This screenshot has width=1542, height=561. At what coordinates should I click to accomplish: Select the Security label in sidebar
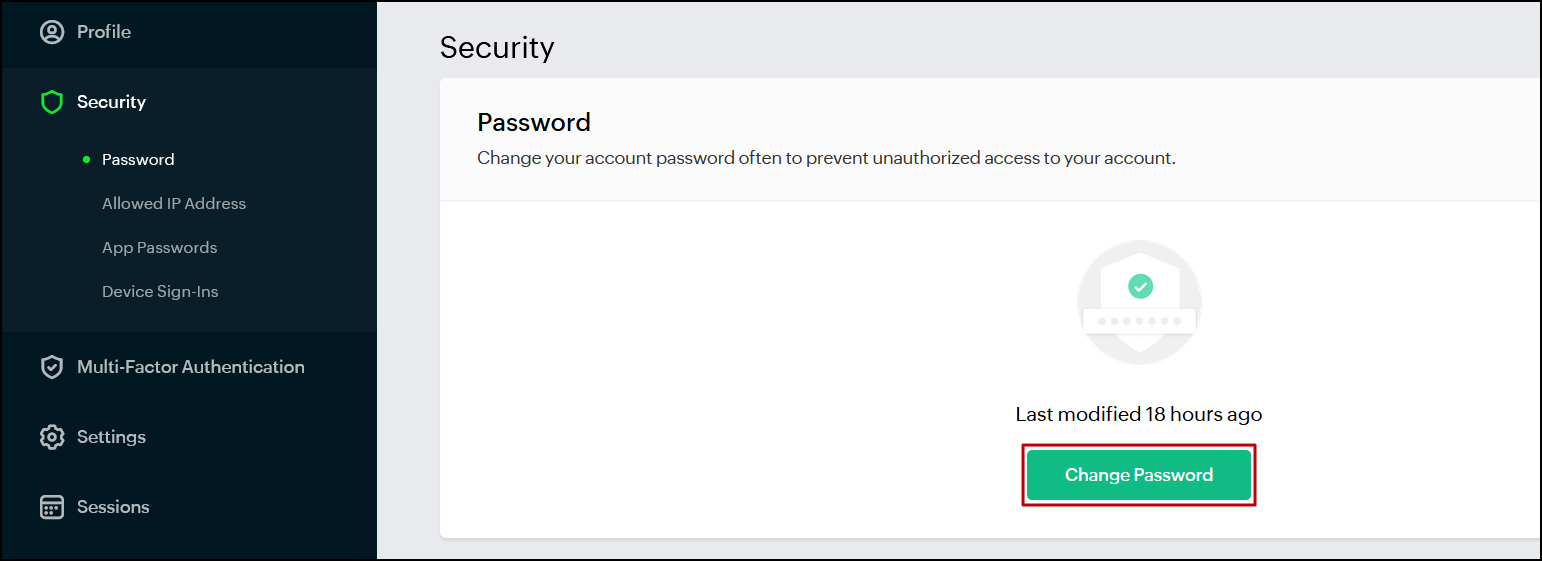[111, 102]
